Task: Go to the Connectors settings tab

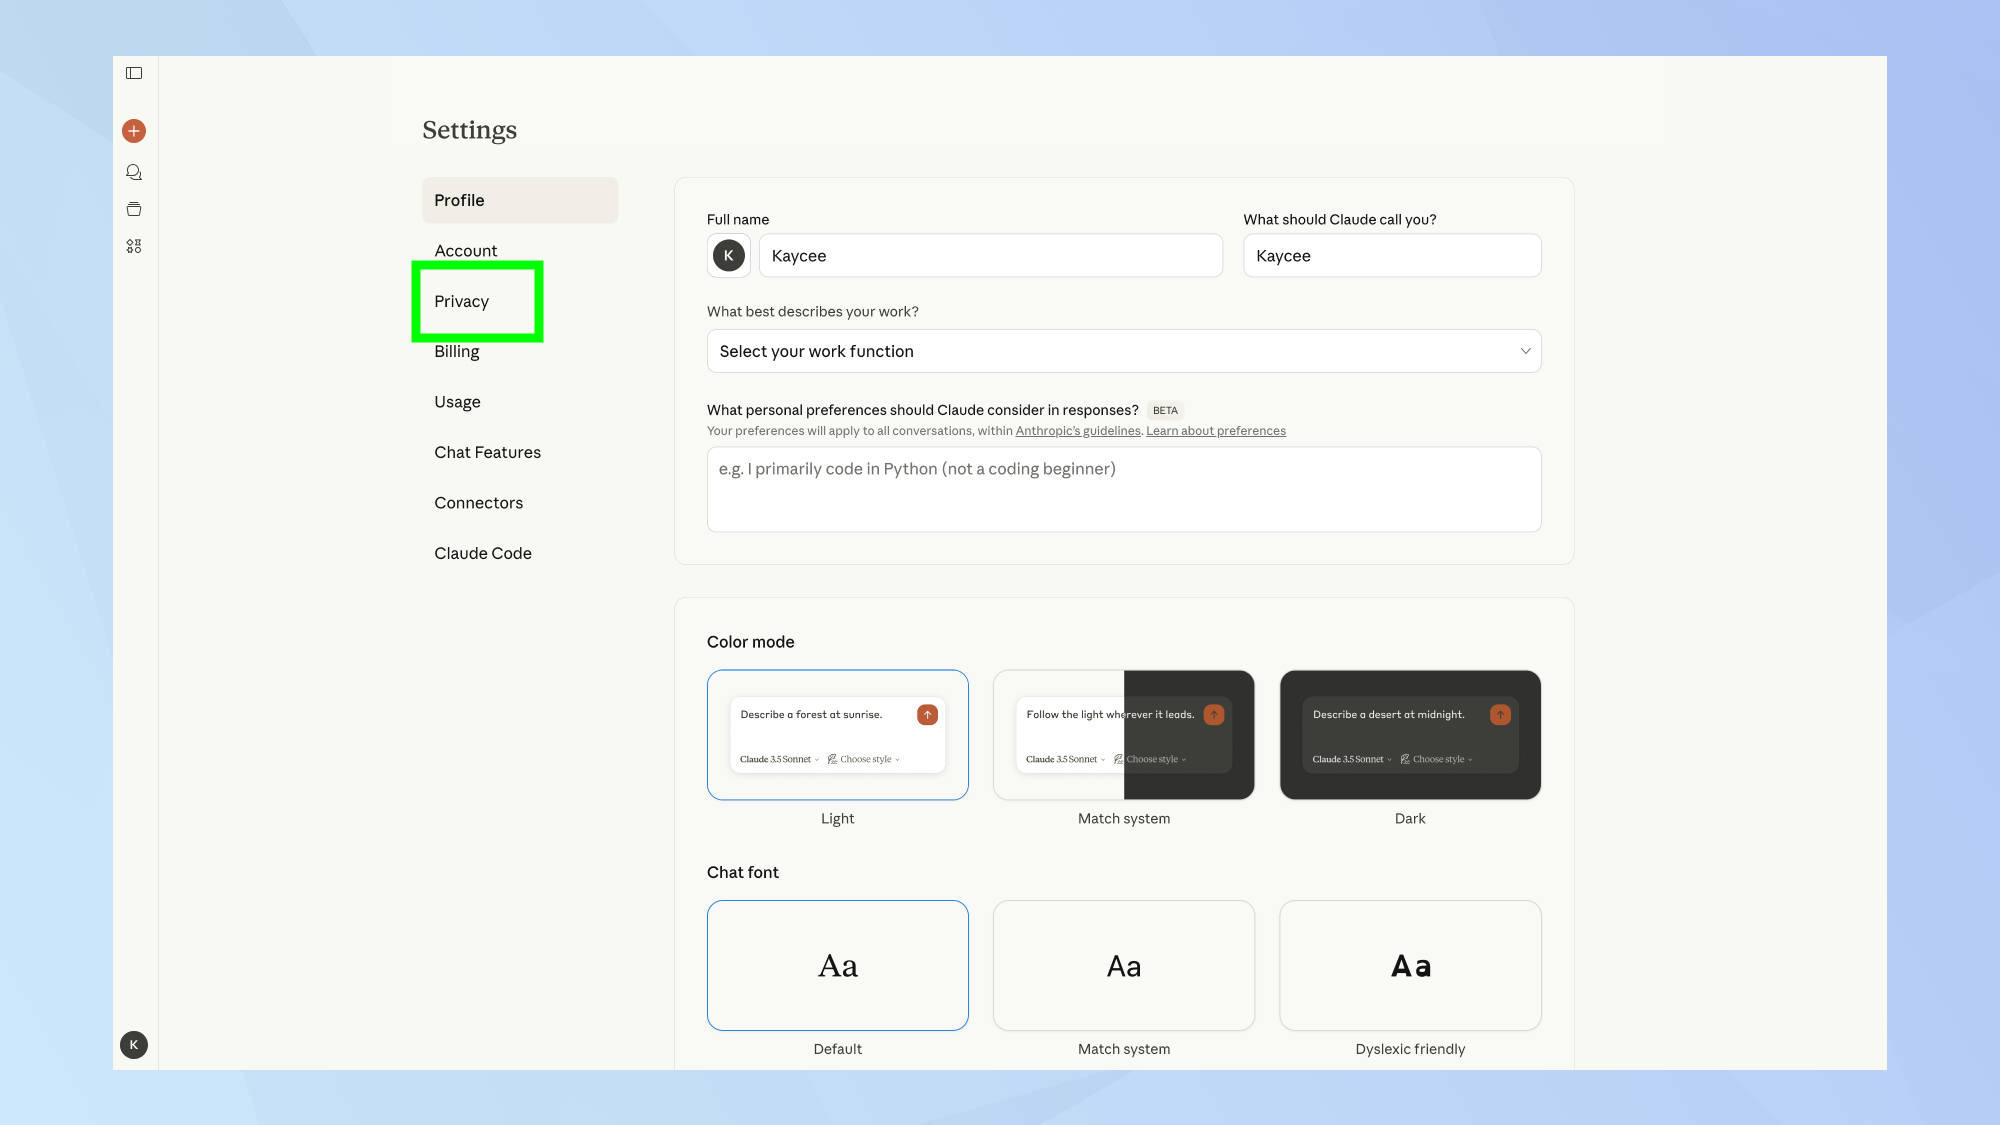Action: pyautogui.click(x=478, y=503)
